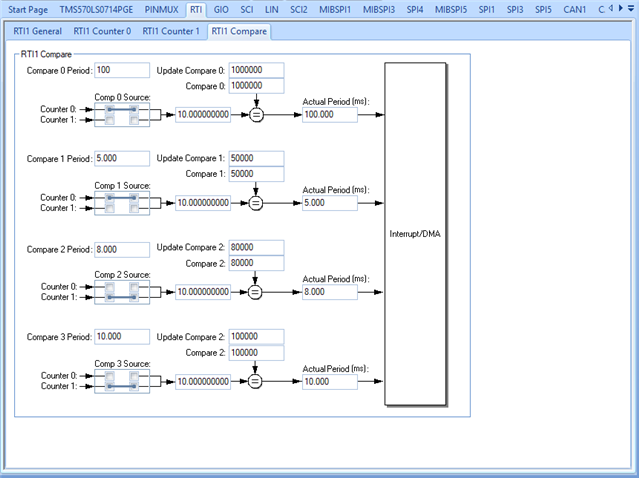
Task: Click the Comp 2 source frequency field
Action: [203, 292]
